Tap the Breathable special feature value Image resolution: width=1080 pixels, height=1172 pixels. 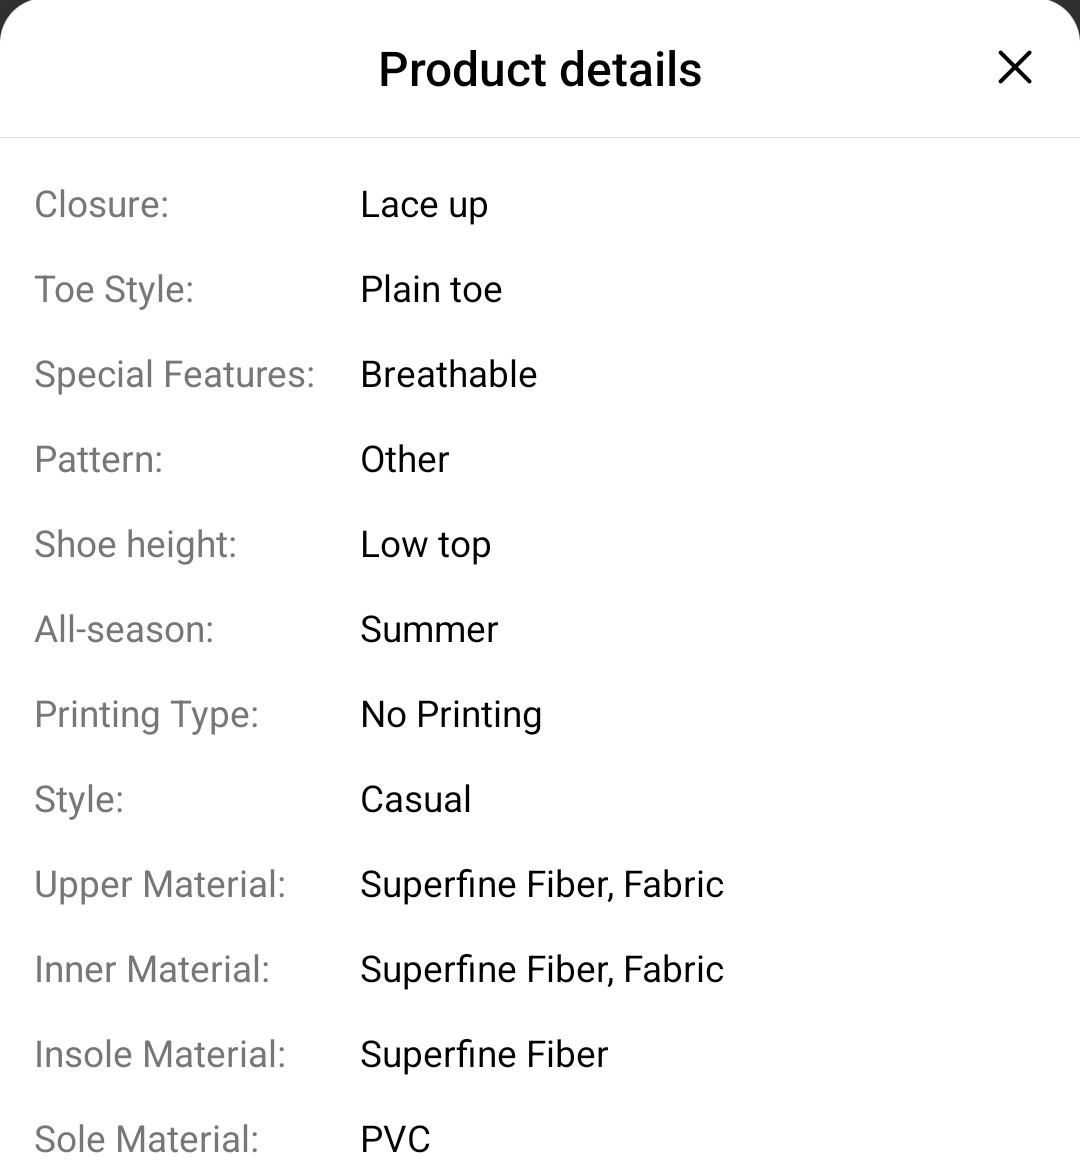448,374
